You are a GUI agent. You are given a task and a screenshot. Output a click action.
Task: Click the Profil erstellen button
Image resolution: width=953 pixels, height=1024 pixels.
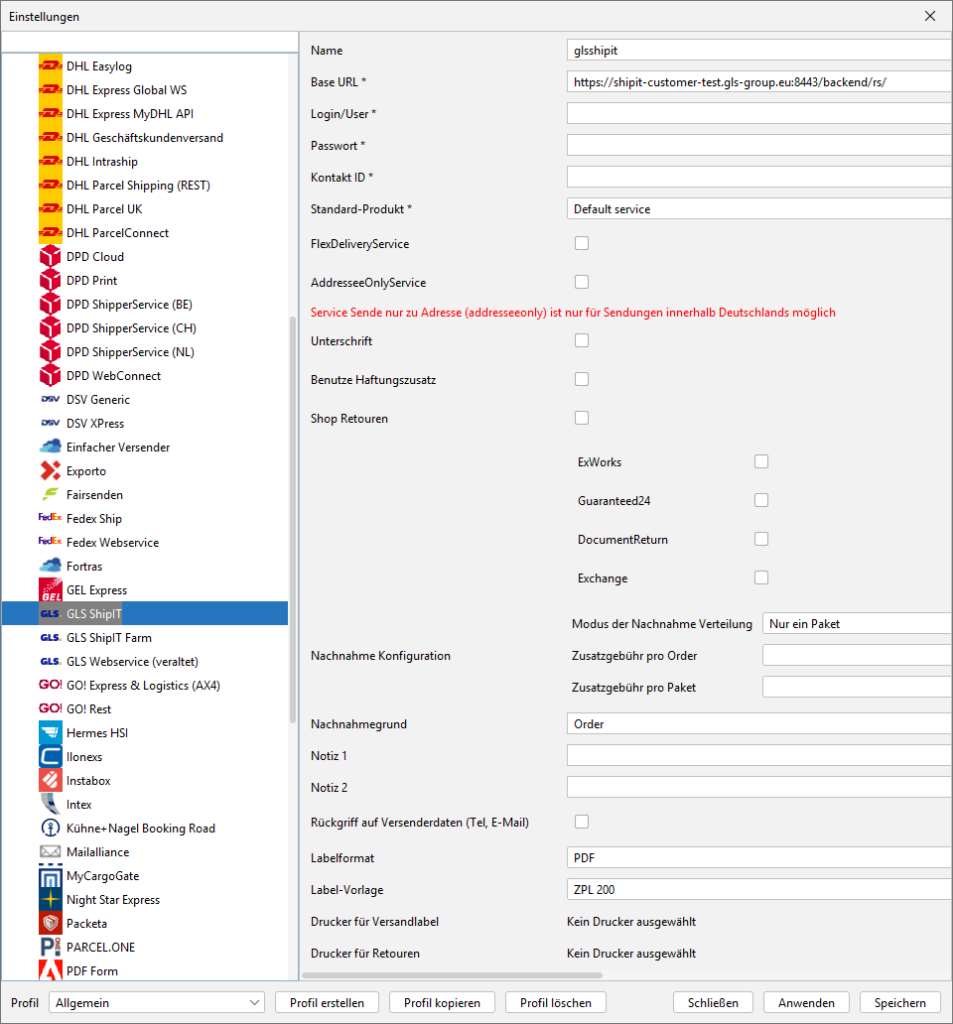(326, 1003)
